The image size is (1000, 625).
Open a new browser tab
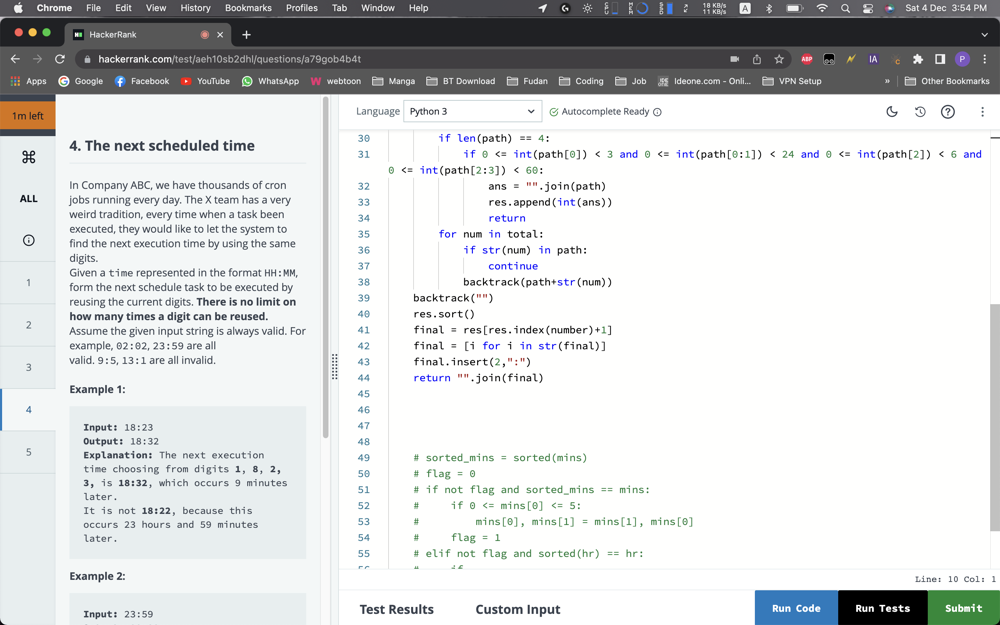(x=246, y=34)
